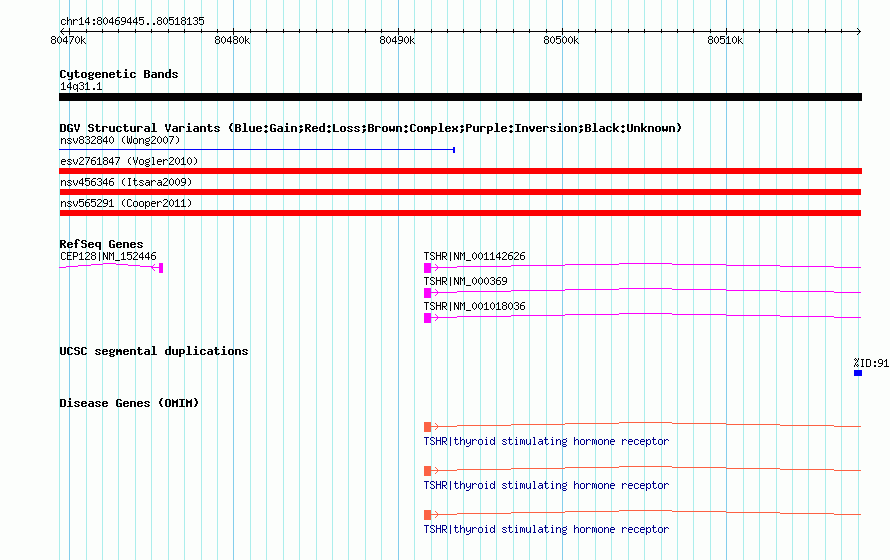The image size is (890, 560).
Task: Select the 80510k ruler tick label
Action: point(725,40)
